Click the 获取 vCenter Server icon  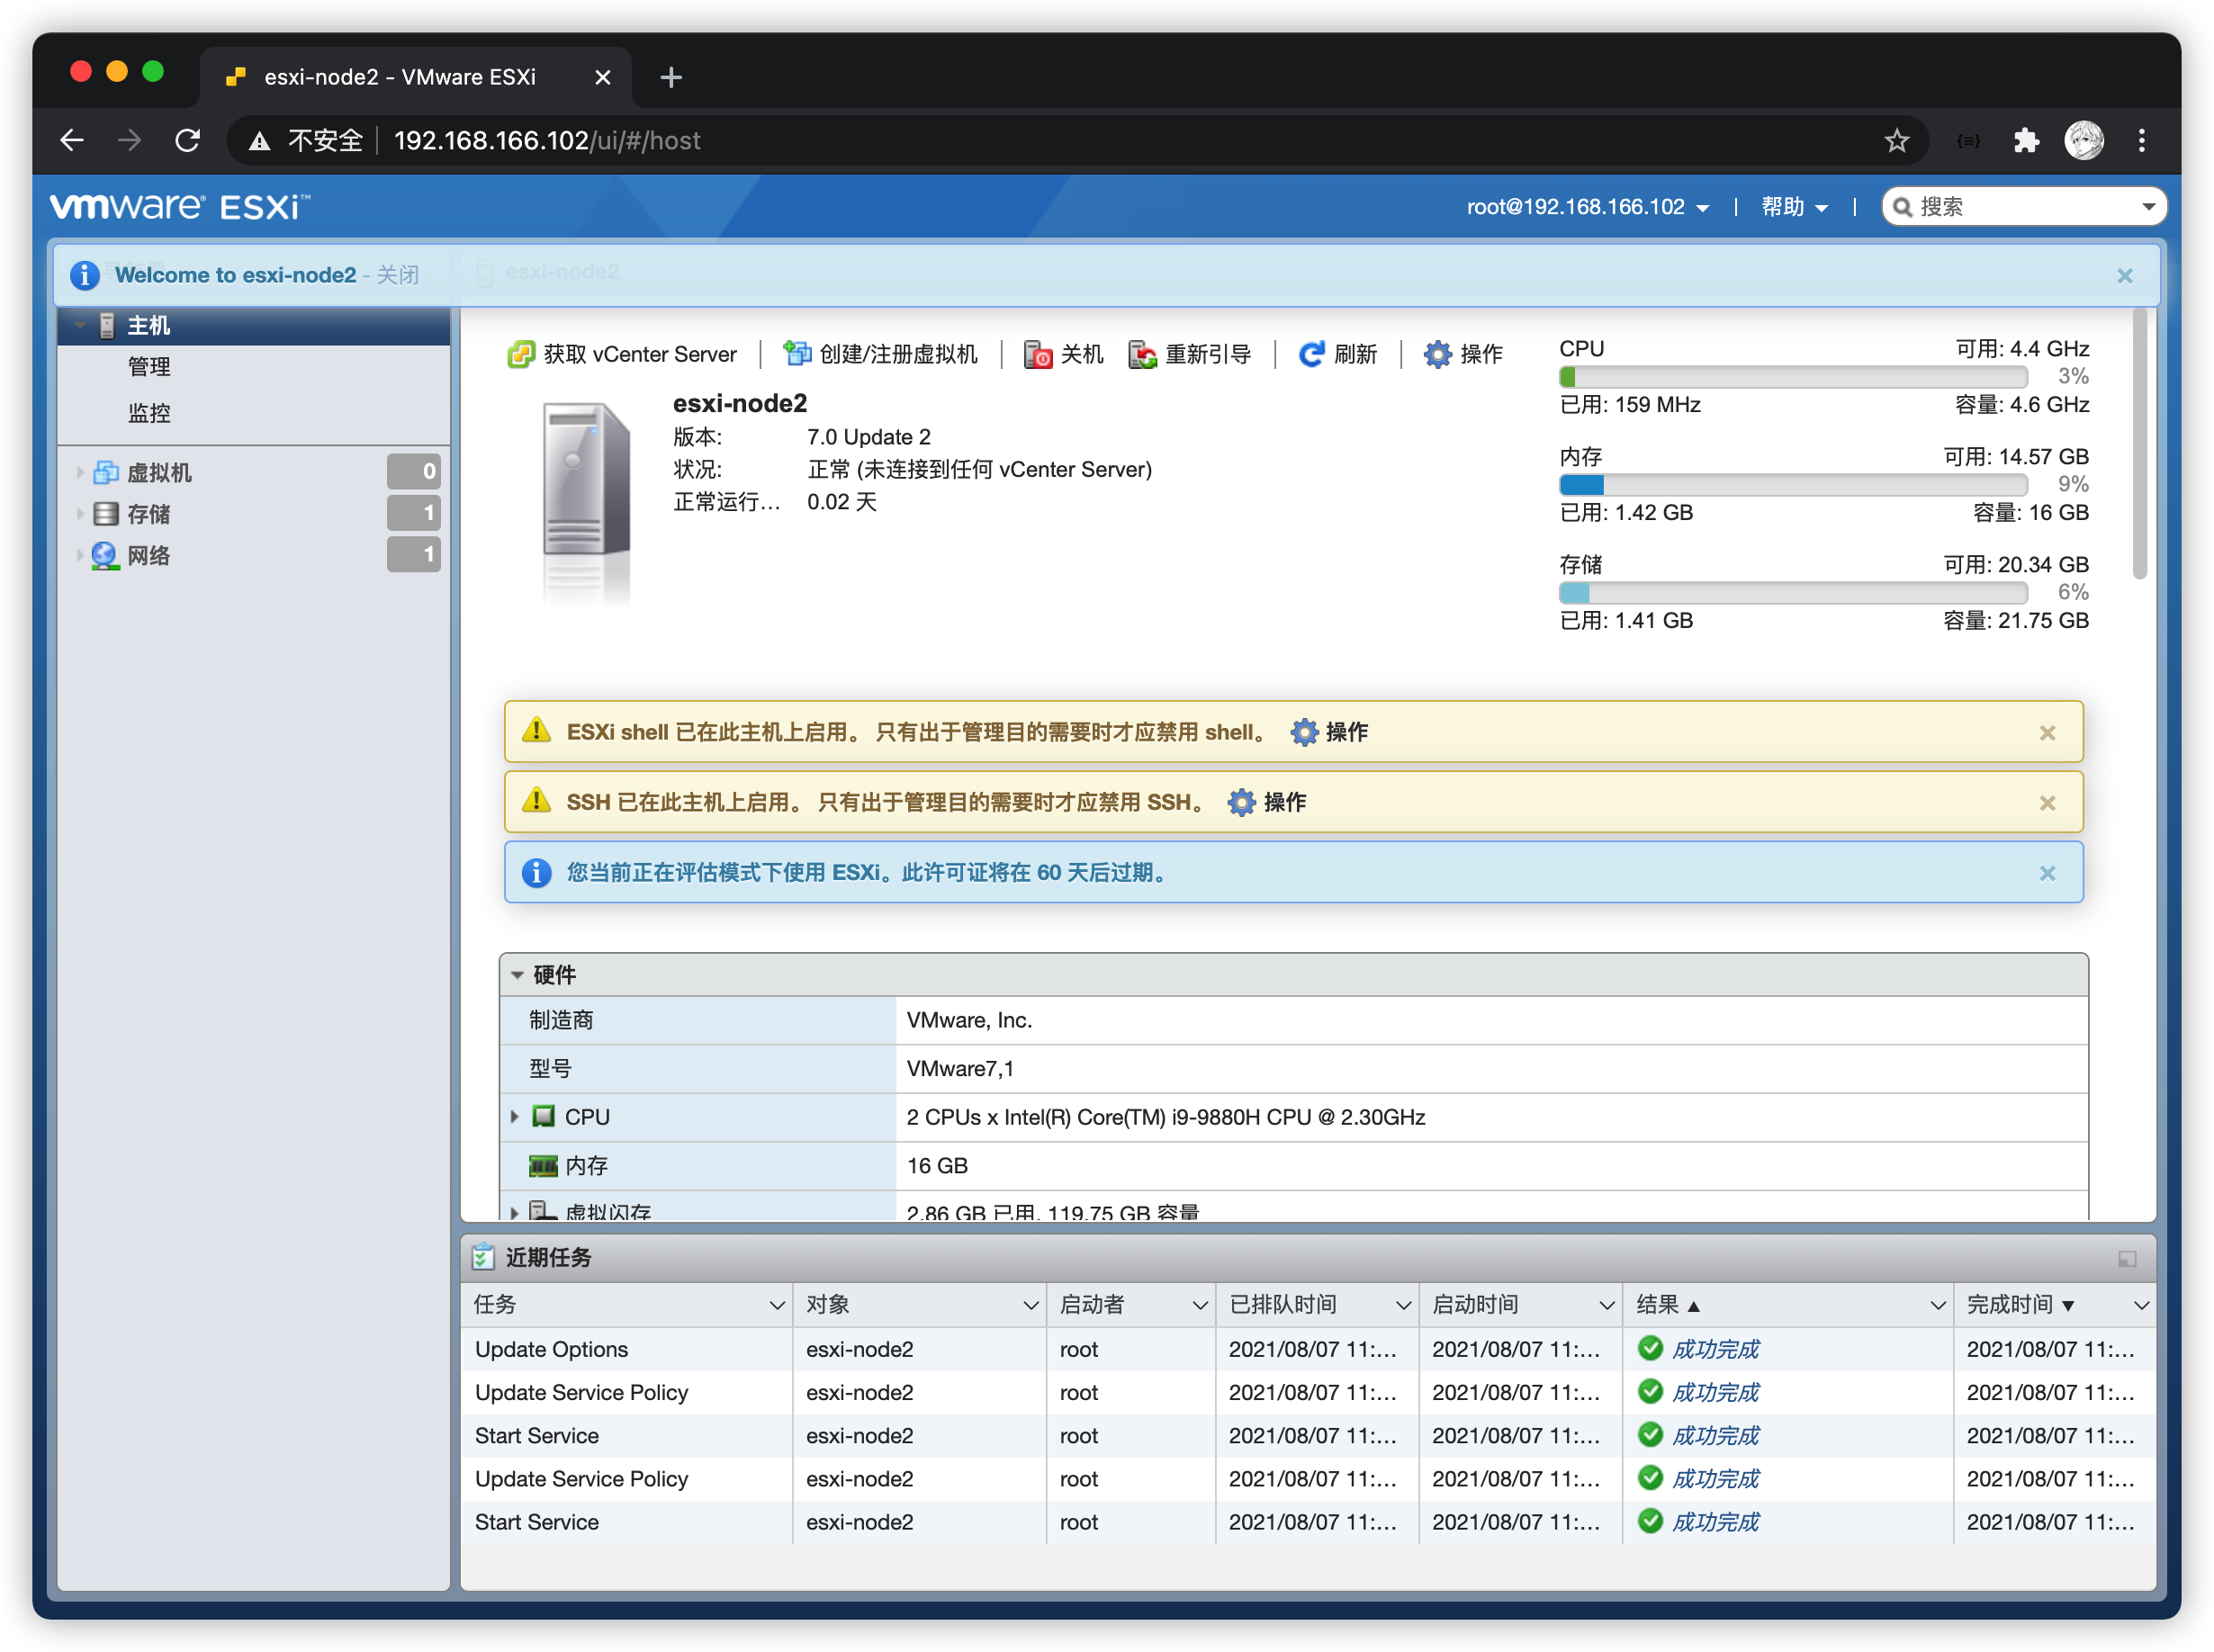coord(520,354)
